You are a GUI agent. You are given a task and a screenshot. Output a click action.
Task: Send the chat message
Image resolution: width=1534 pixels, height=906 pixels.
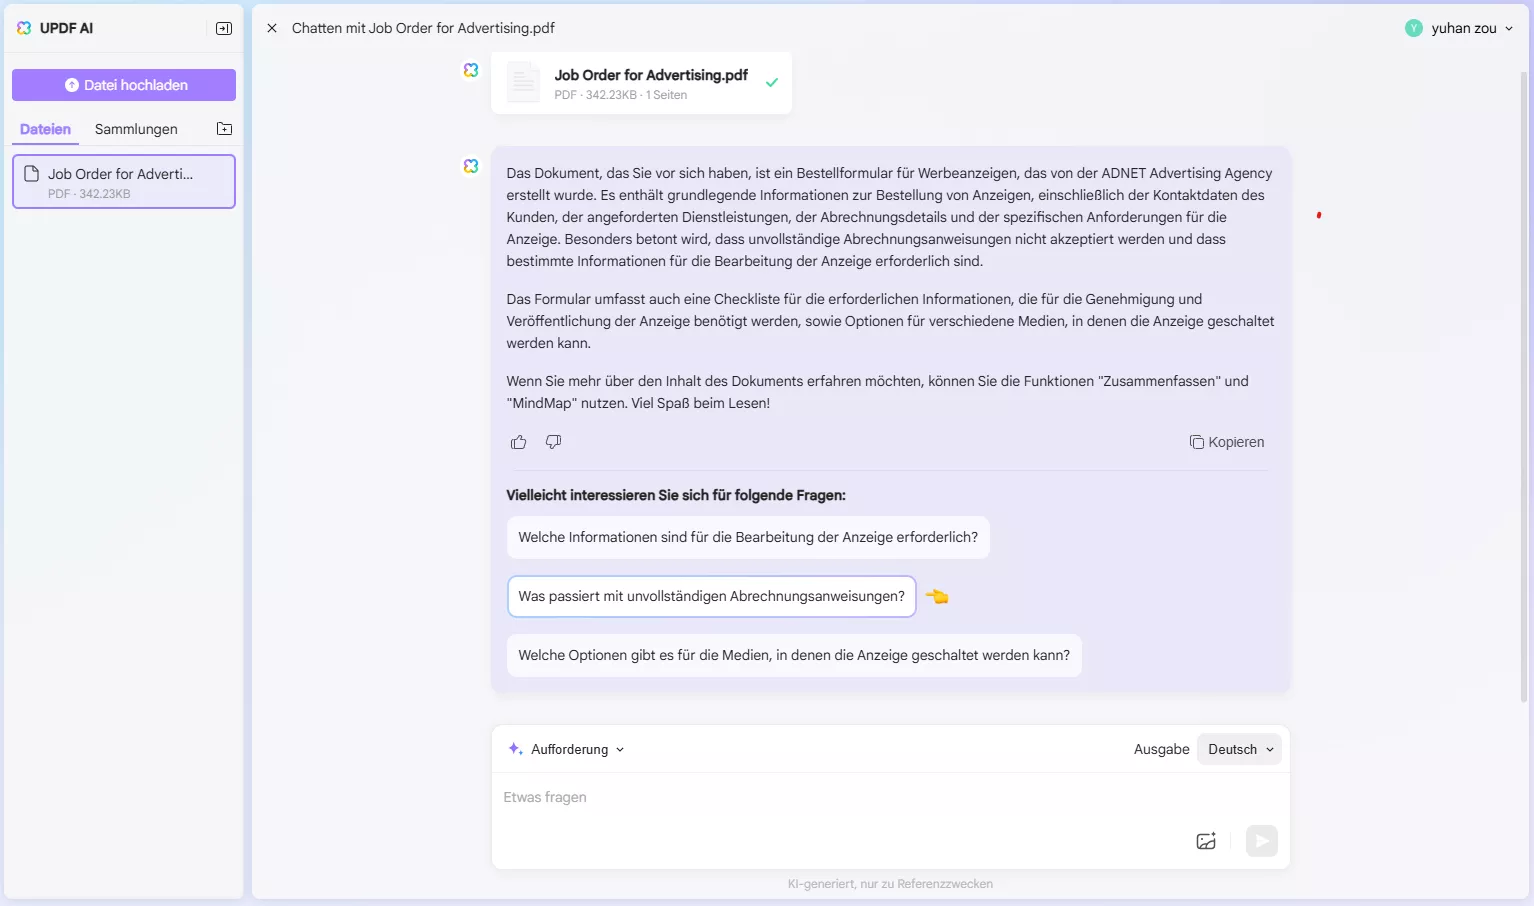pyautogui.click(x=1262, y=841)
